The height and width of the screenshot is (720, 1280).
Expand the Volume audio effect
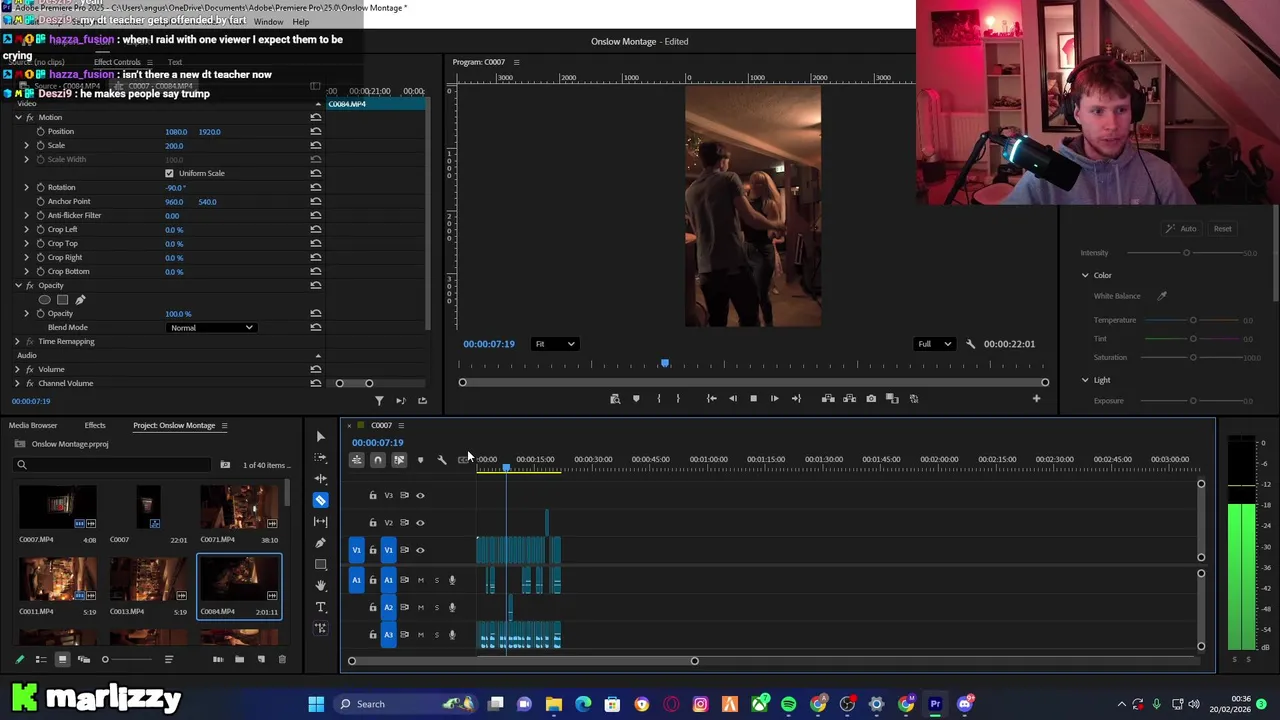tap(17, 369)
